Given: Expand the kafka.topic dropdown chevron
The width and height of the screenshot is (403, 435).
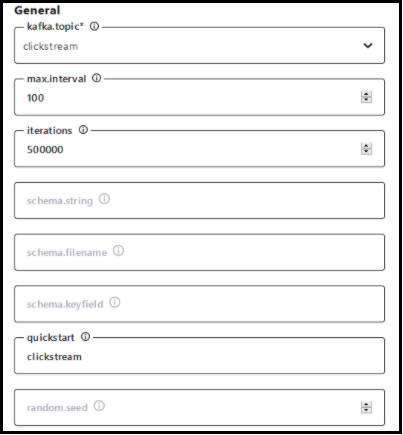Looking at the screenshot, I should pos(368,45).
